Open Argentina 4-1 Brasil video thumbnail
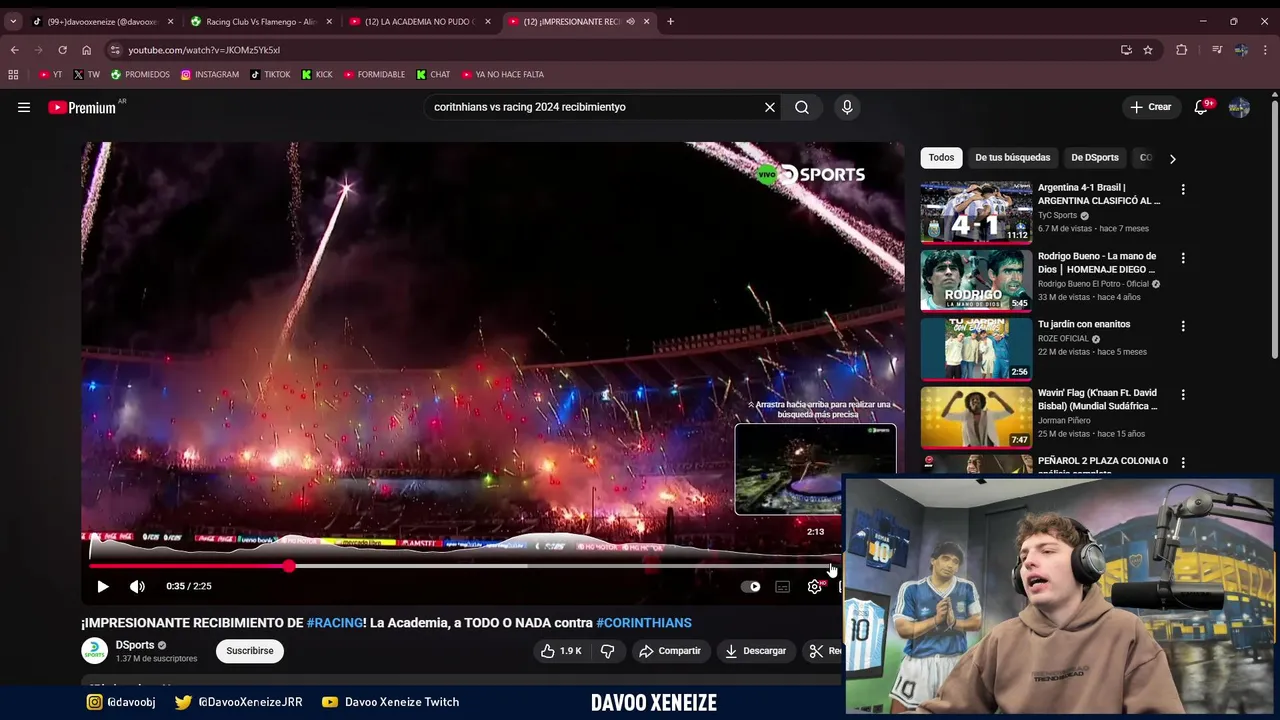Screen dimensions: 1280x720 pos(976,212)
